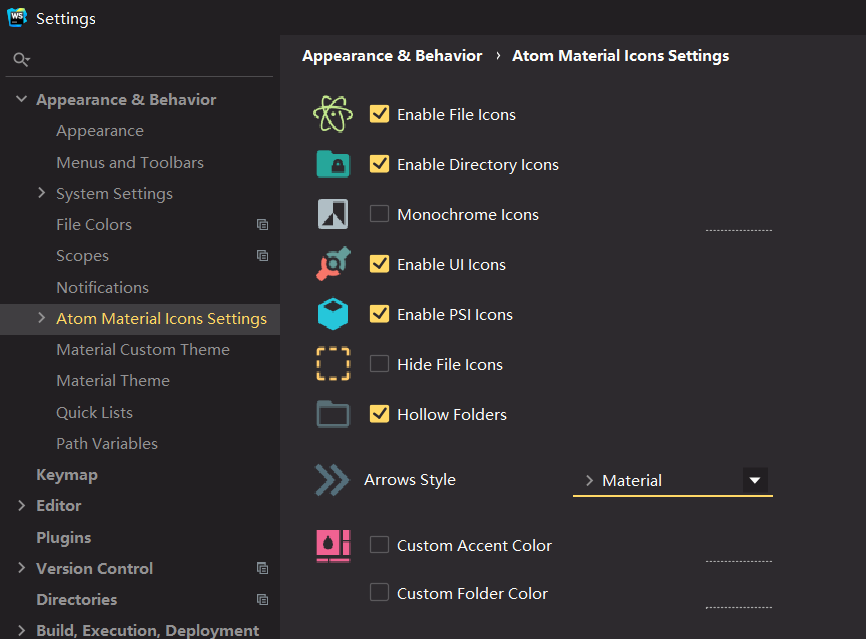Screen dimensions: 866x639
Task: Click the locked folder icon beside Enable Directory Icons
Action: [332, 164]
